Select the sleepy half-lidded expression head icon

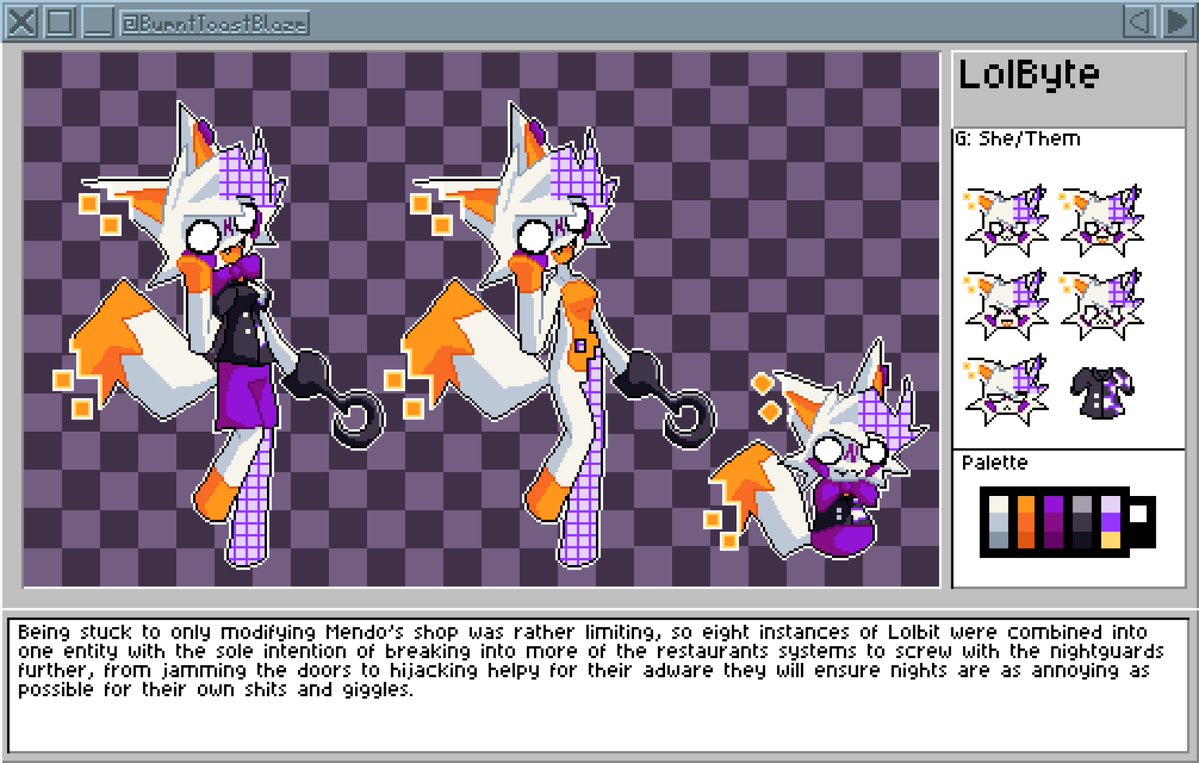(x=1006, y=390)
